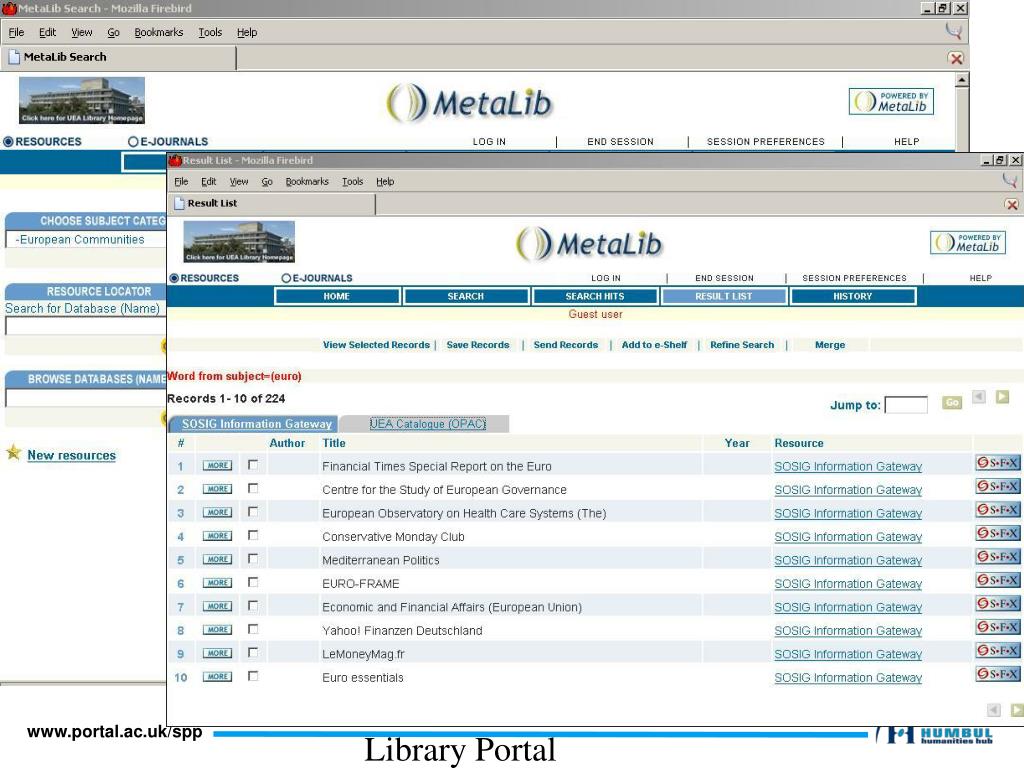Click SFX button for Financial Times Special Report row
The height and width of the screenshot is (768, 1024).
[x=998, y=463]
